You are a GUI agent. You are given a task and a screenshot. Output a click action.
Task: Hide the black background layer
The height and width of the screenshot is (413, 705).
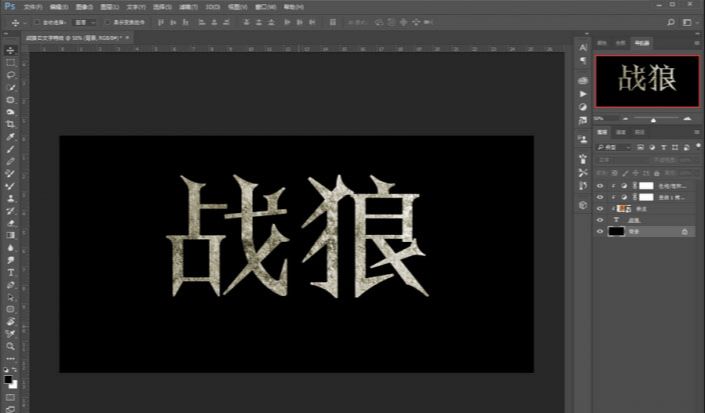click(x=600, y=231)
